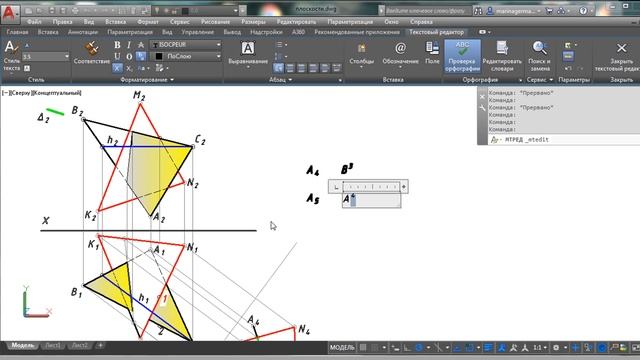Open Правка menu

coord(62,22)
